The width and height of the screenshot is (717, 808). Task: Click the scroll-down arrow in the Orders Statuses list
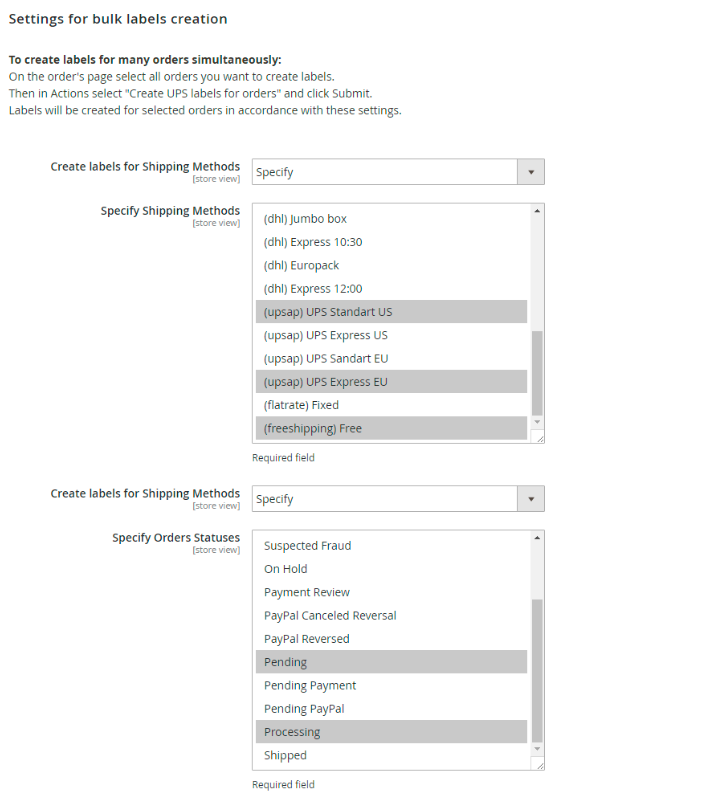[x=537, y=749]
